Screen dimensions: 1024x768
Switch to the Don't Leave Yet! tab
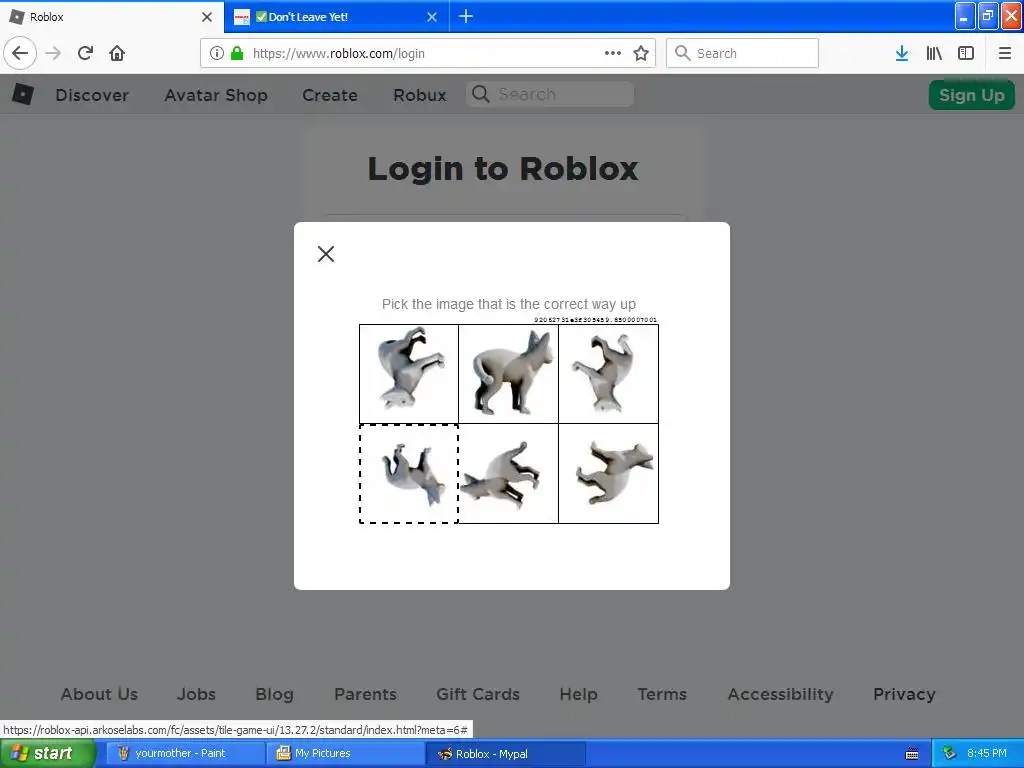[336, 17]
